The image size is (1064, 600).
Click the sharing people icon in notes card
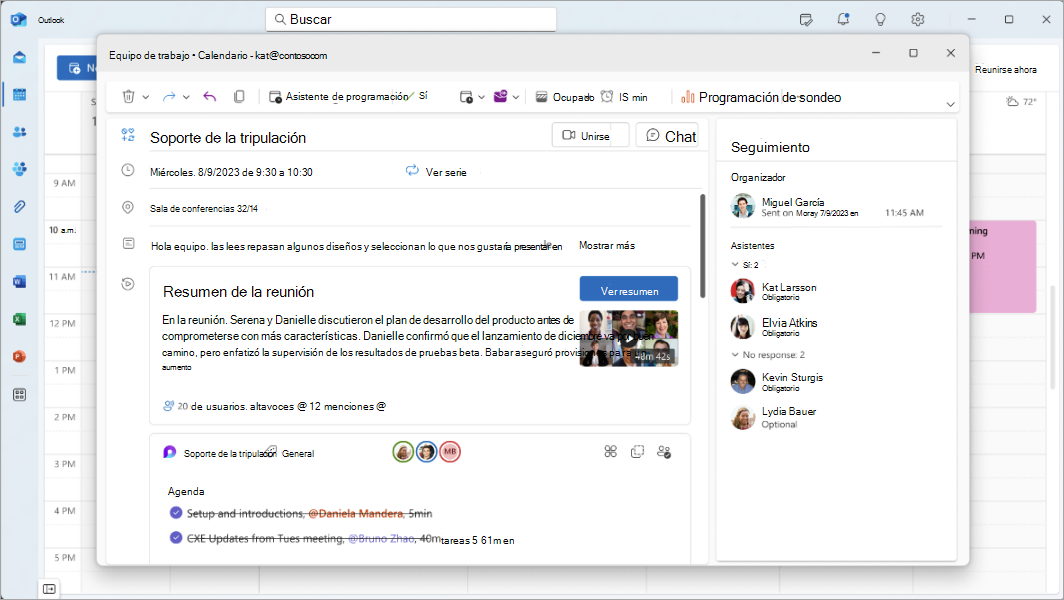click(664, 451)
